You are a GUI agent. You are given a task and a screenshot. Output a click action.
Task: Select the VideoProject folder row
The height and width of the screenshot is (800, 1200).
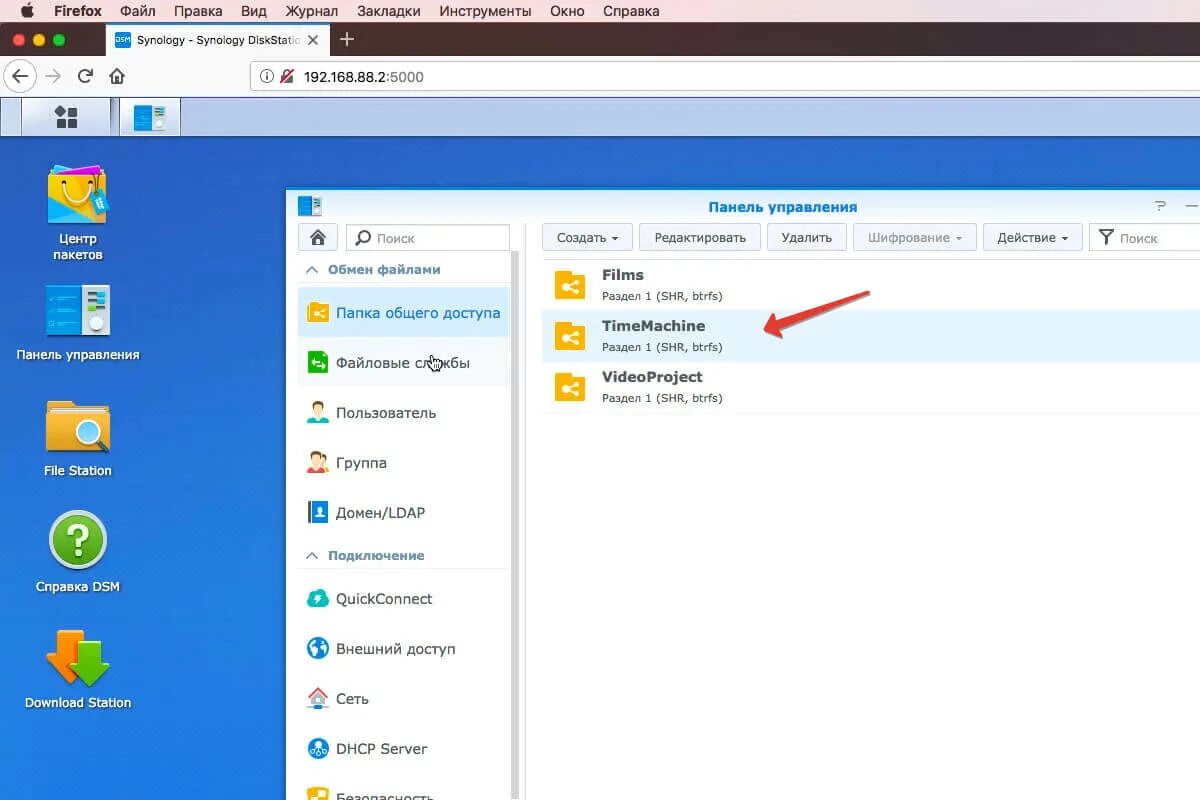click(870, 387)
